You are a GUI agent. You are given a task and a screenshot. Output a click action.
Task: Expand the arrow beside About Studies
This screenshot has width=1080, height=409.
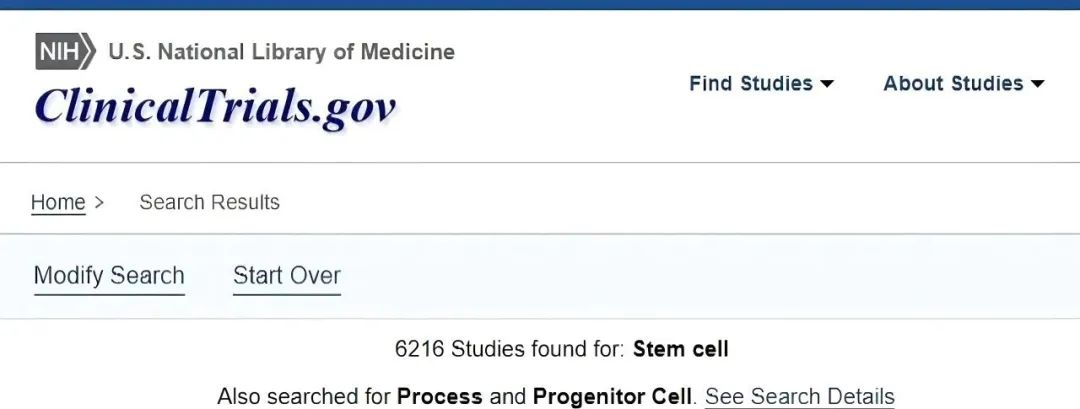[x=1037, y=84]
